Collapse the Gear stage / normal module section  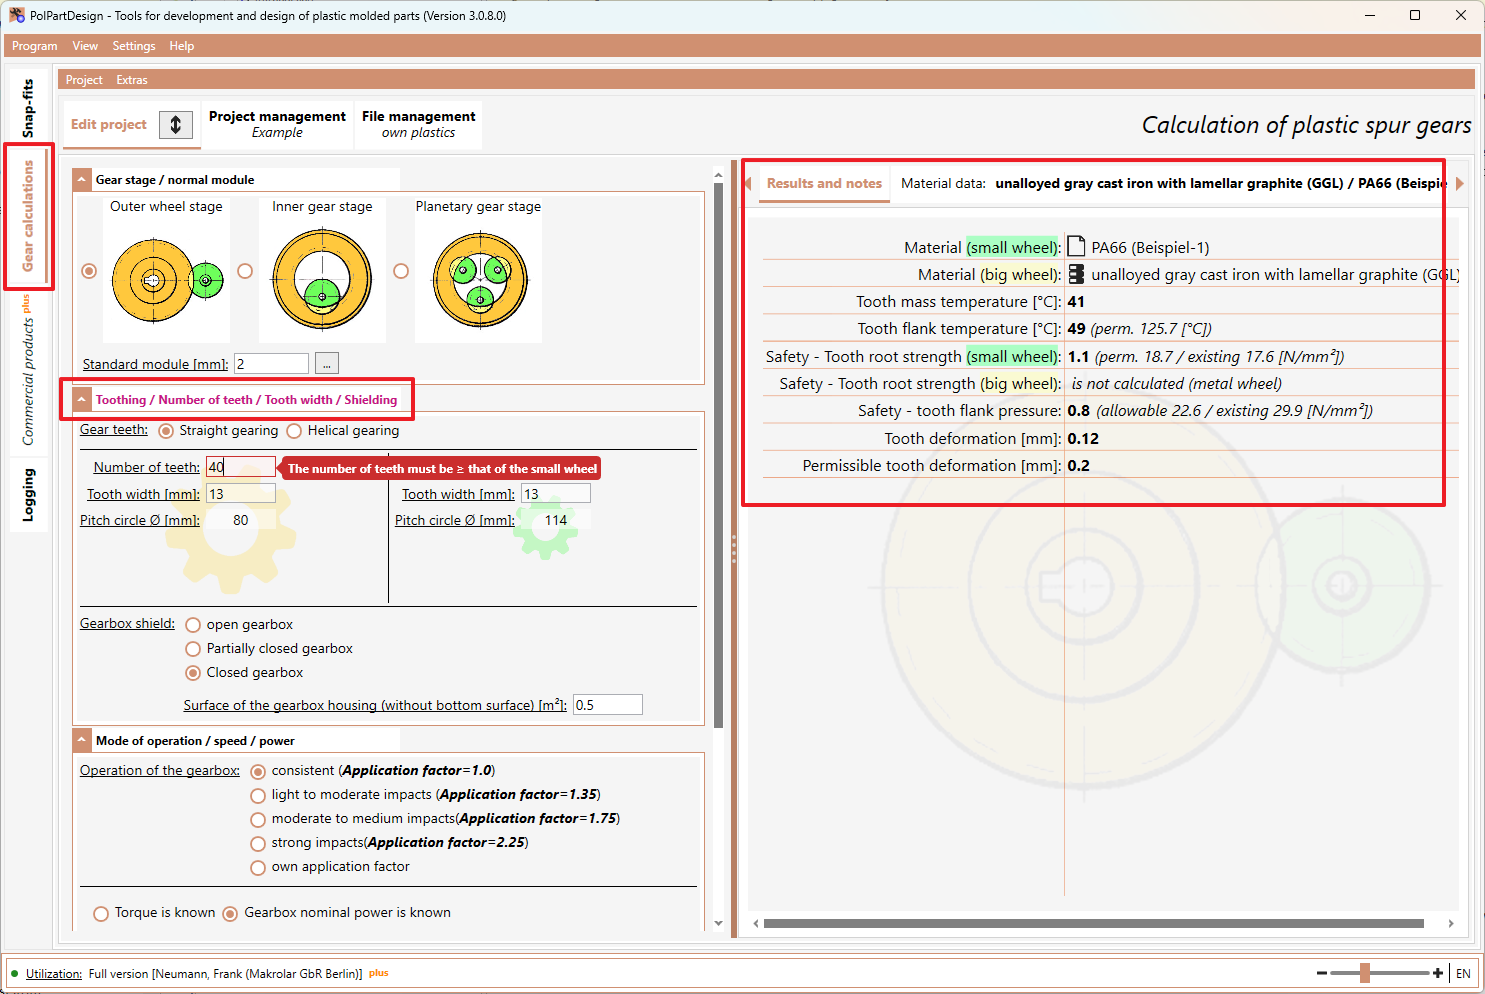(x=82, y=180)
